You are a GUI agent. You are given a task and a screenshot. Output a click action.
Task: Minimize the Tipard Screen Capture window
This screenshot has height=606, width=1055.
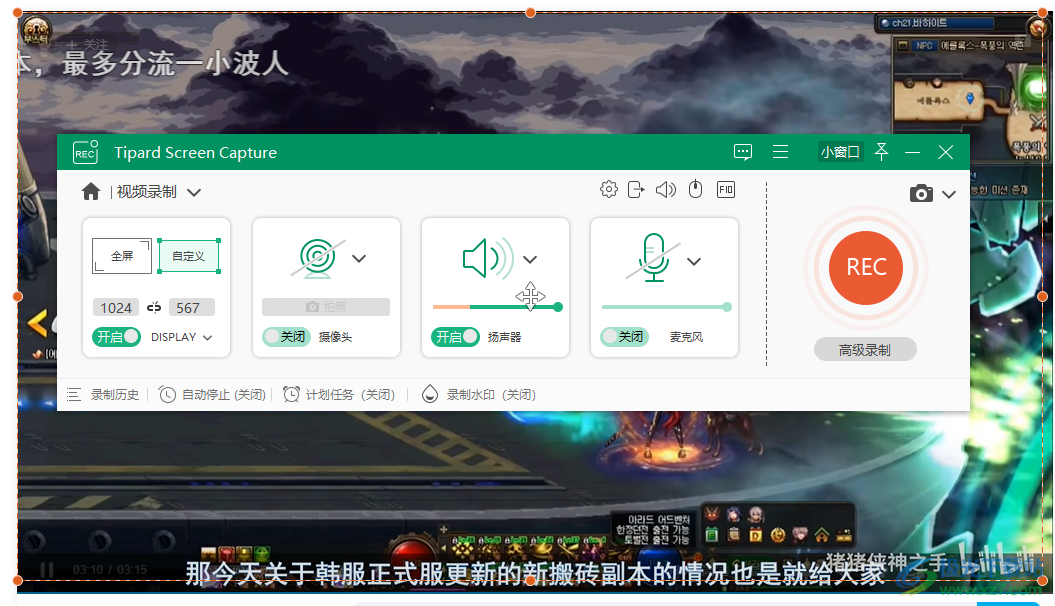912,153
